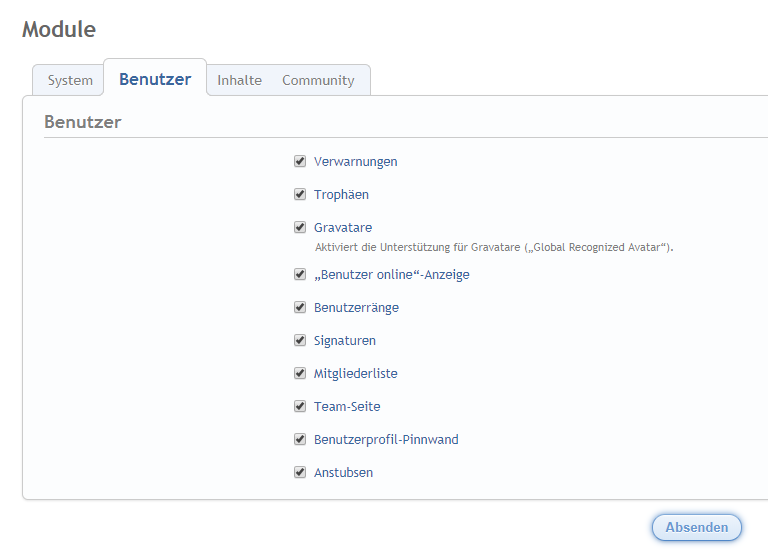Switch to the System tab
Viewport: 768px width, 553px height.
pos(70,80)
